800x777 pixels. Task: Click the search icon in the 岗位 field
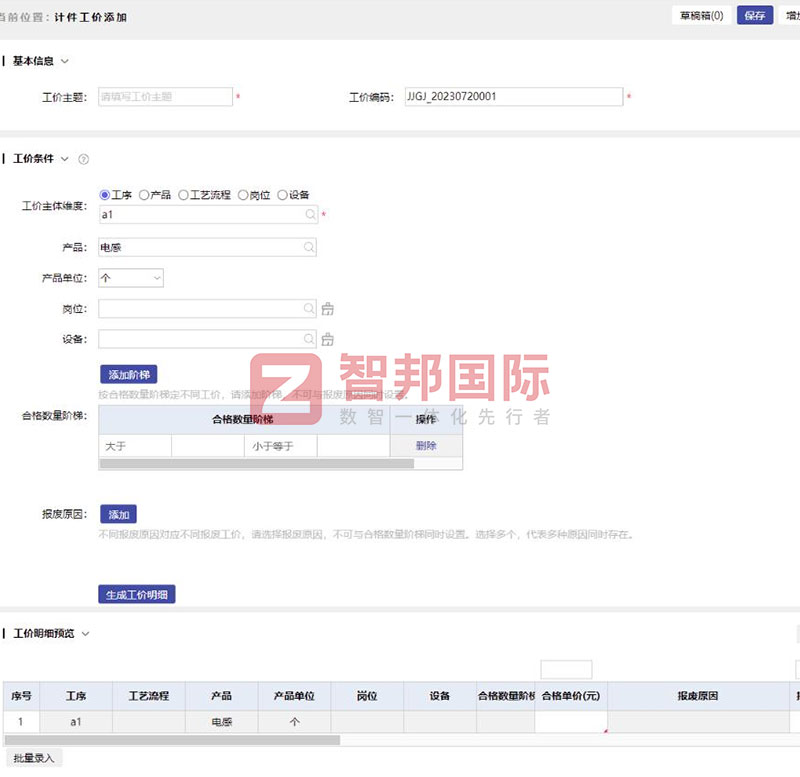click(x=309, y=309)
